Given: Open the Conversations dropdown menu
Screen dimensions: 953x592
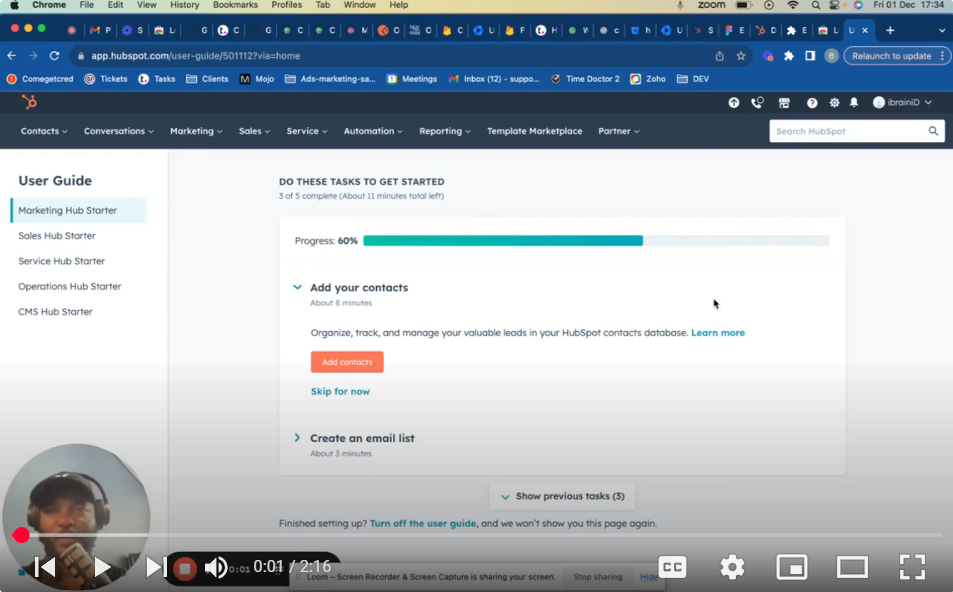Looking at the screenshot, I should click(x=119, y=131).
